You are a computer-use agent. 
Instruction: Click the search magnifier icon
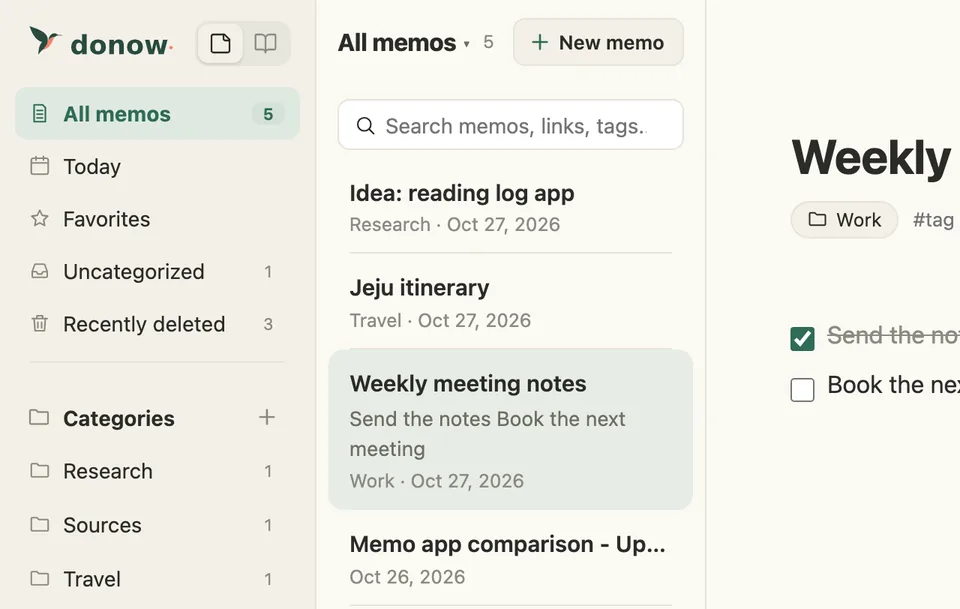tap(366, 126)
